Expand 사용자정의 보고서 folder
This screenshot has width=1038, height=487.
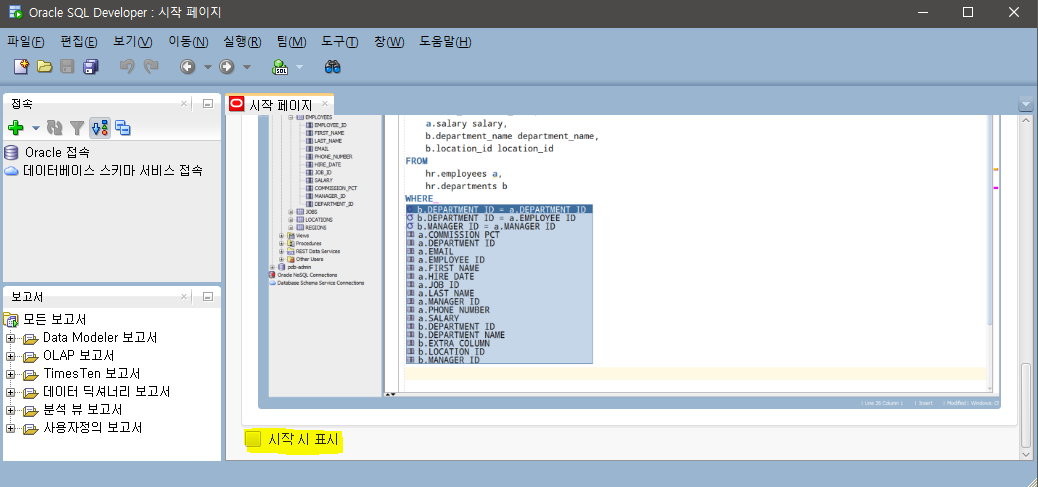point(11,429)
